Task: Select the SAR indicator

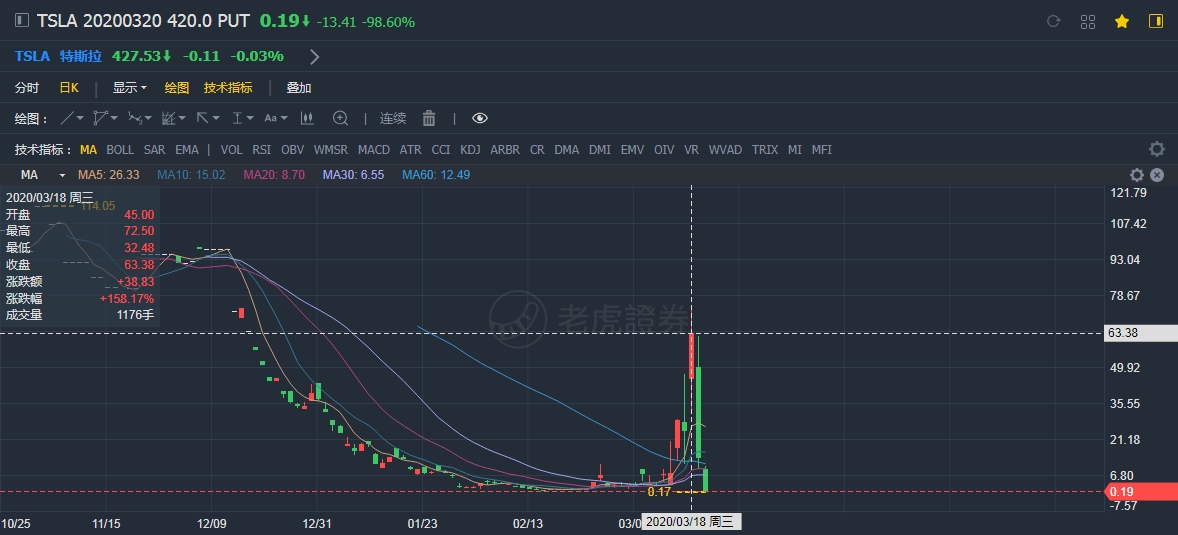Action: tap(155, 150)
